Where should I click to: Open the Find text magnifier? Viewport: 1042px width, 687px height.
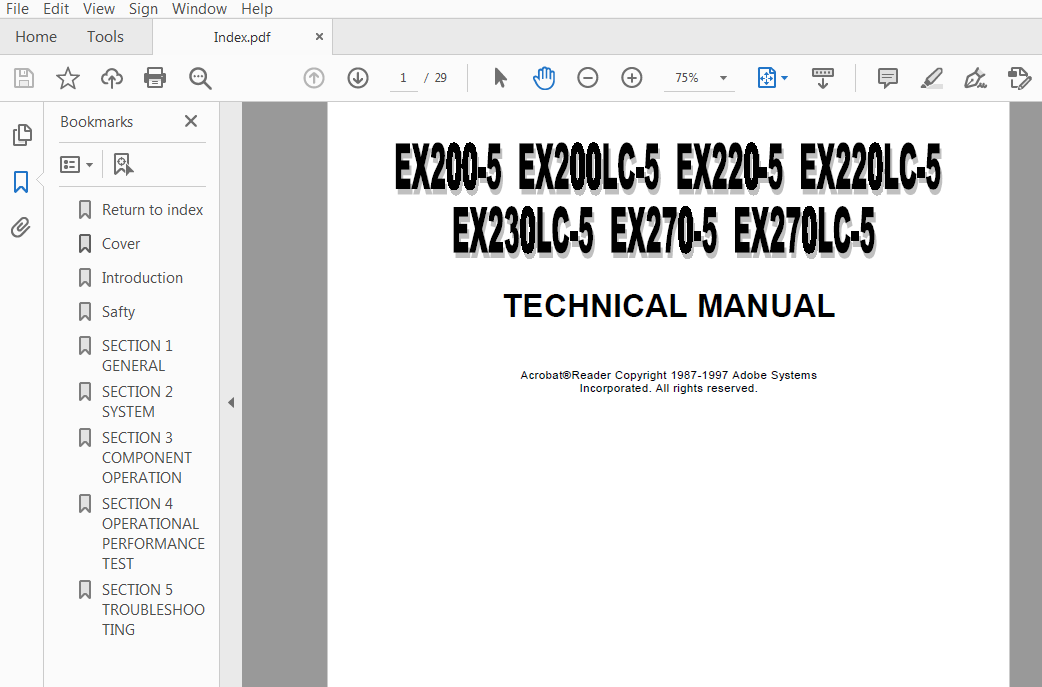click(x=199, y=78)
